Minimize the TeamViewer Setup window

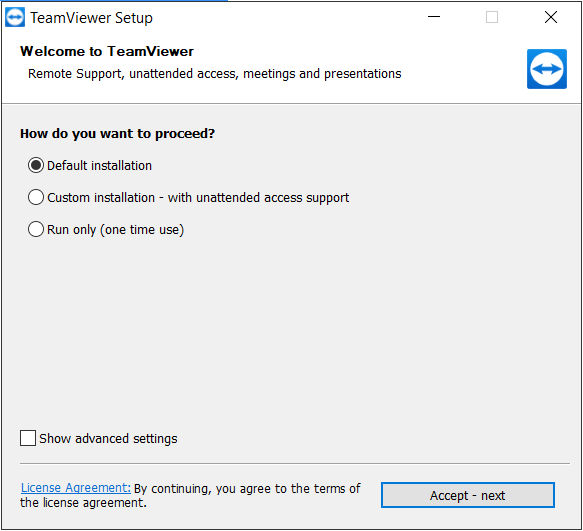coord(434,17)
